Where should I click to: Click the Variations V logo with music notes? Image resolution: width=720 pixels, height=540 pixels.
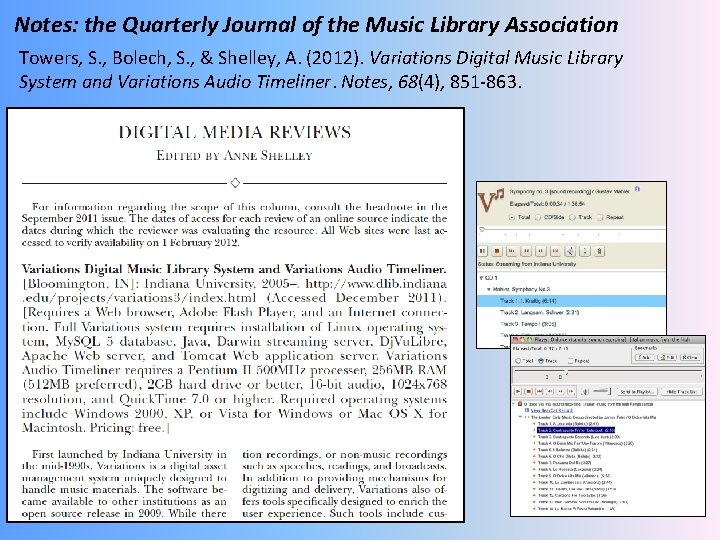pyautogui.click(x=491, y=200)
